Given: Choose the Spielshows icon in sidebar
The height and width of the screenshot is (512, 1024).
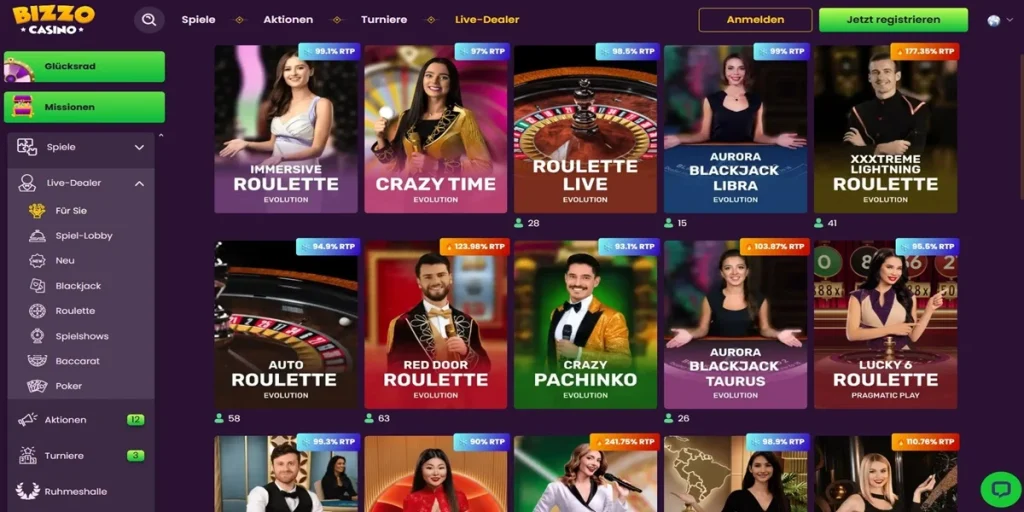Looking at the screenshot, I should point(37,336).
